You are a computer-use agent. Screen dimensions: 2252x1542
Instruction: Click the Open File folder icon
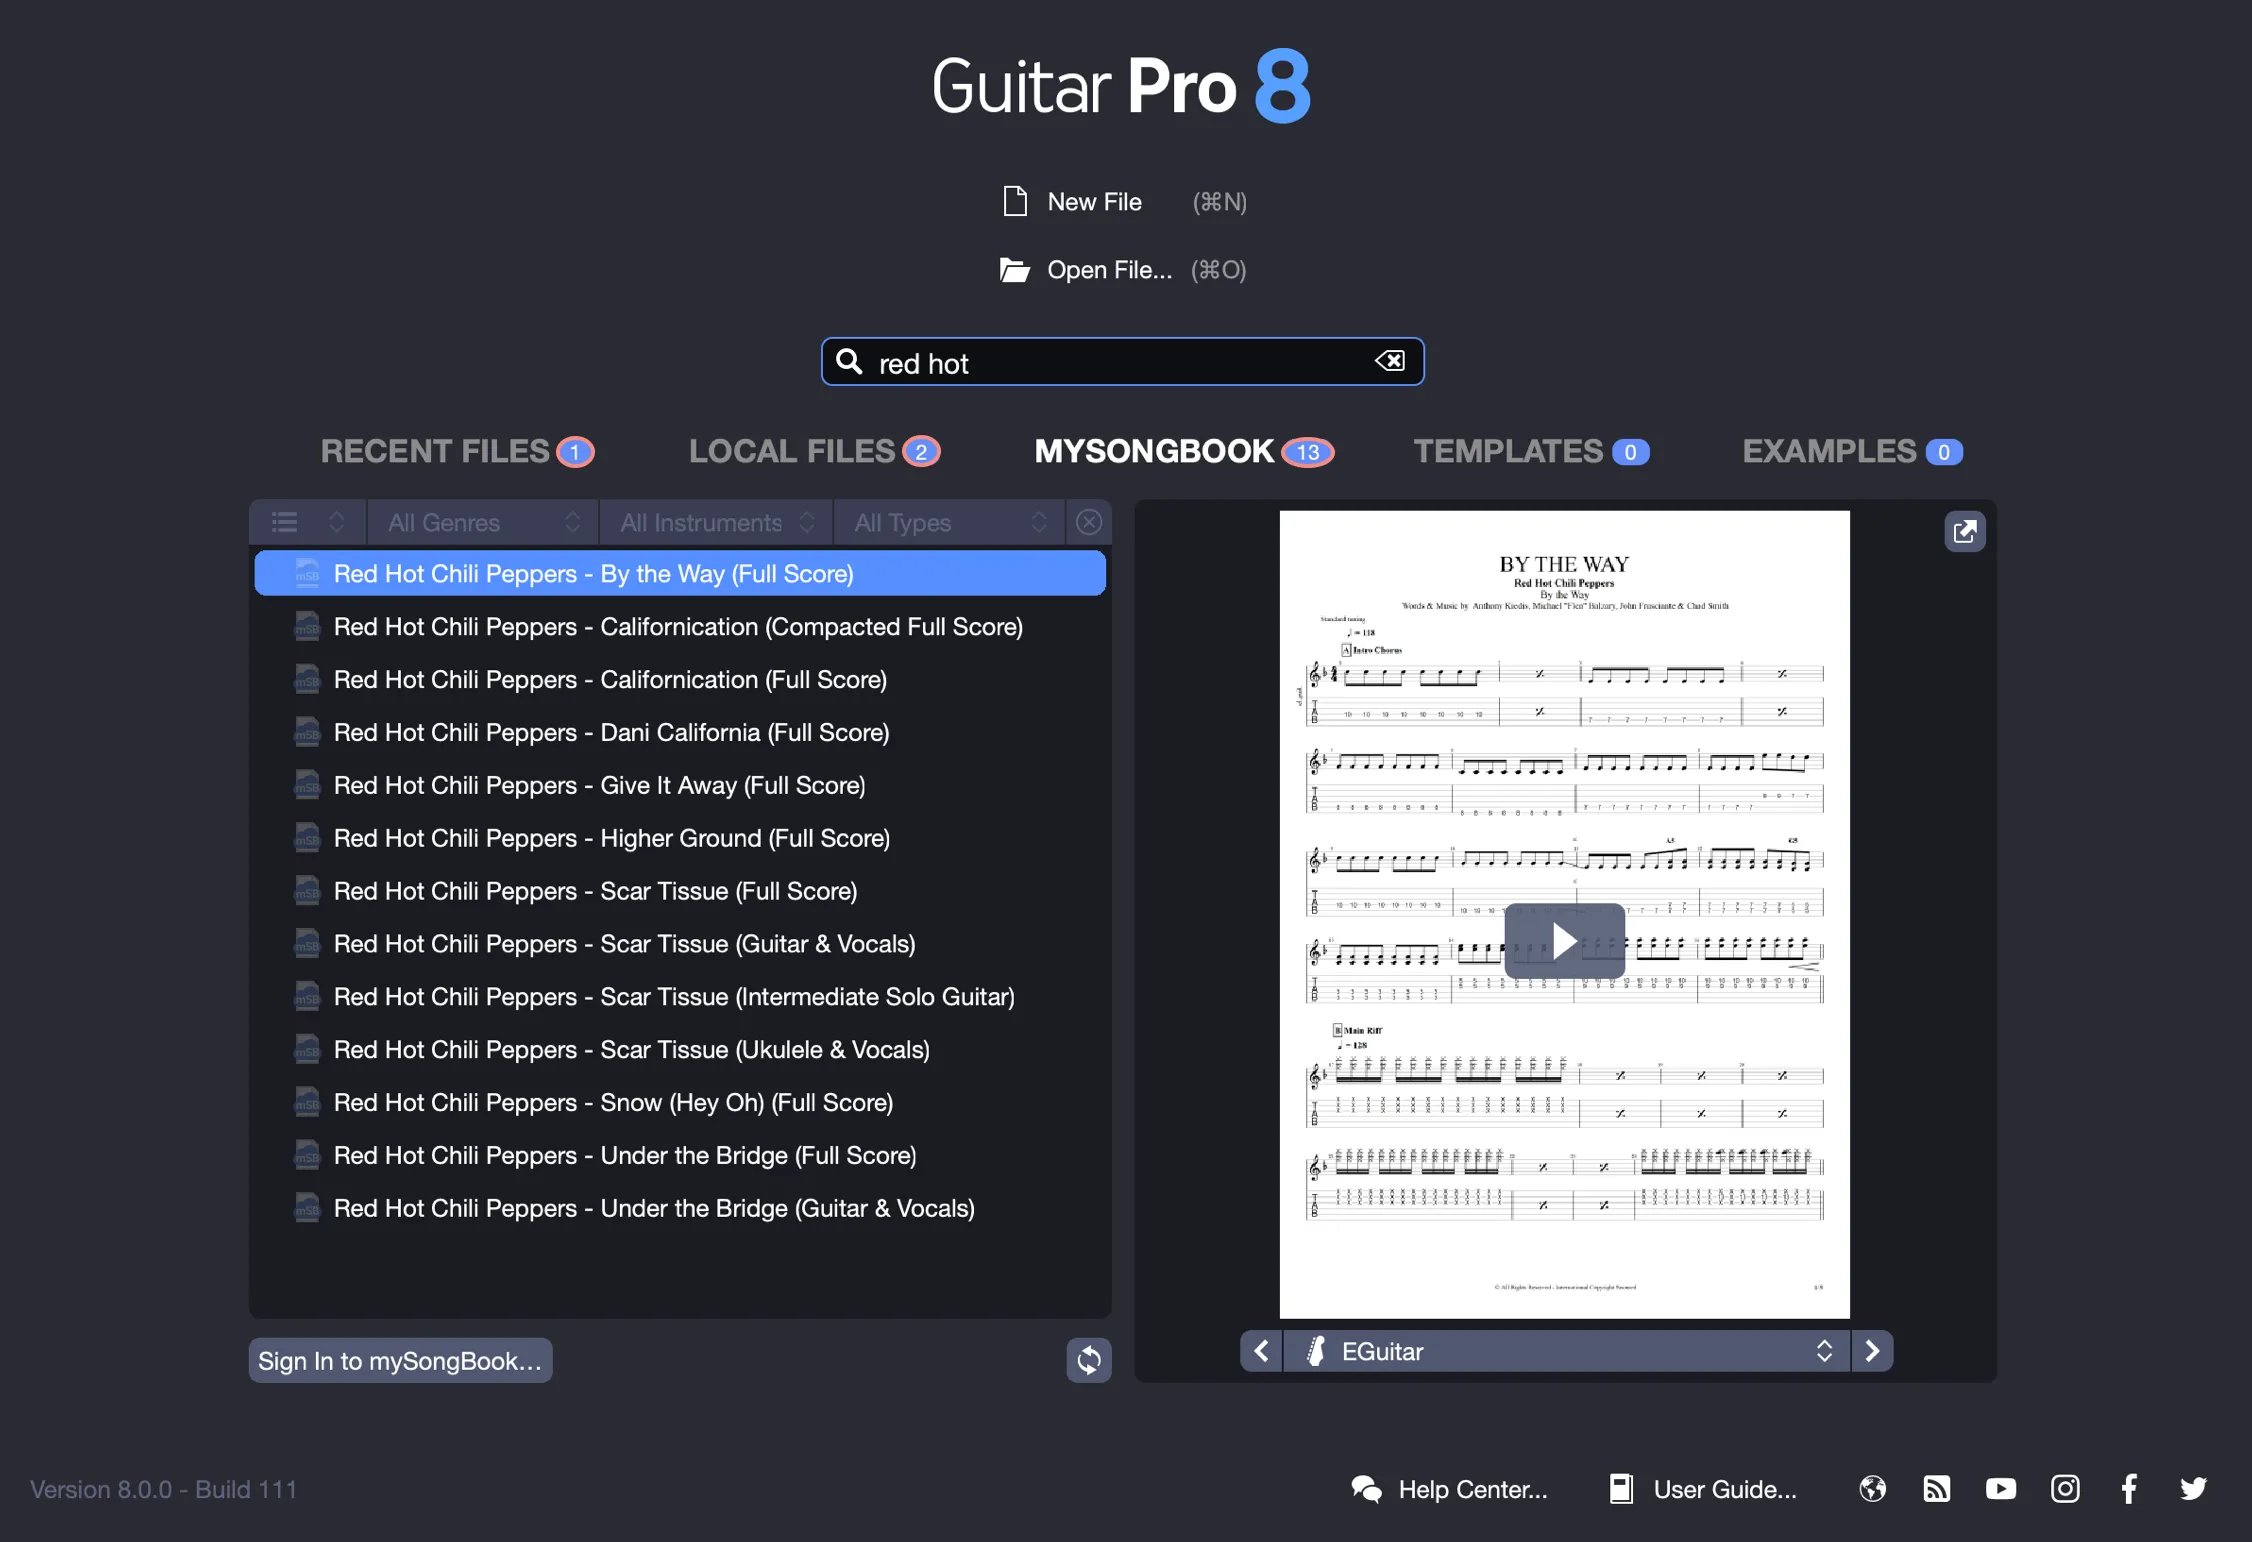pos(1015,270)
